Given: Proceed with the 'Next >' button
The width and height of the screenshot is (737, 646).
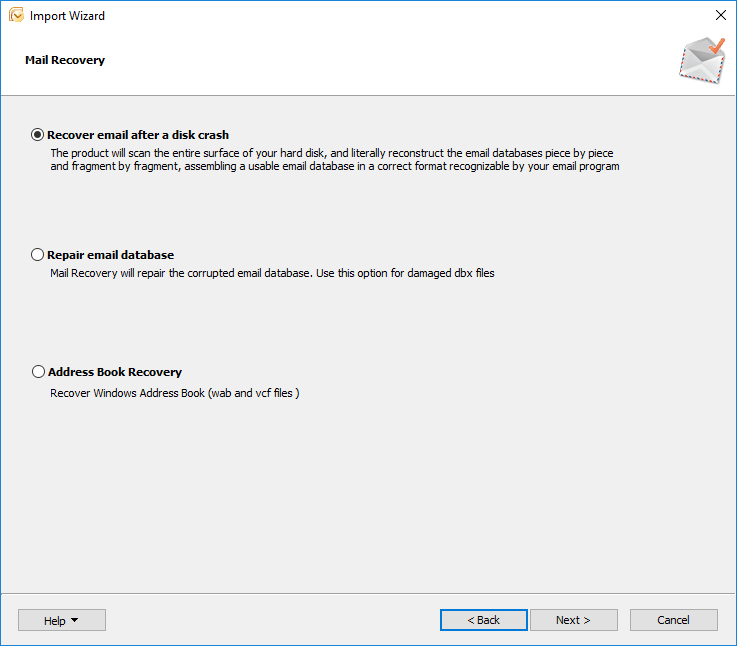Looking at the screenshot, I should coord(573,620).
